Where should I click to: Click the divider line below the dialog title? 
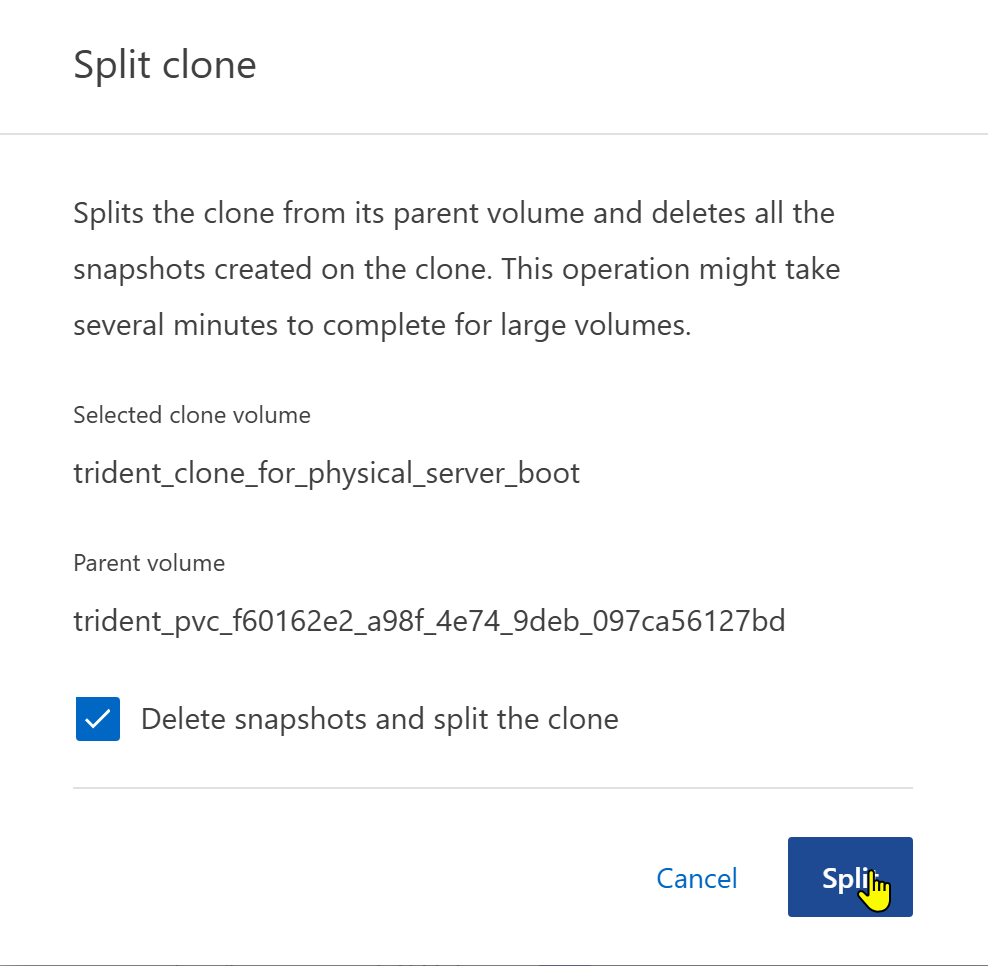(x=494, y=133)
